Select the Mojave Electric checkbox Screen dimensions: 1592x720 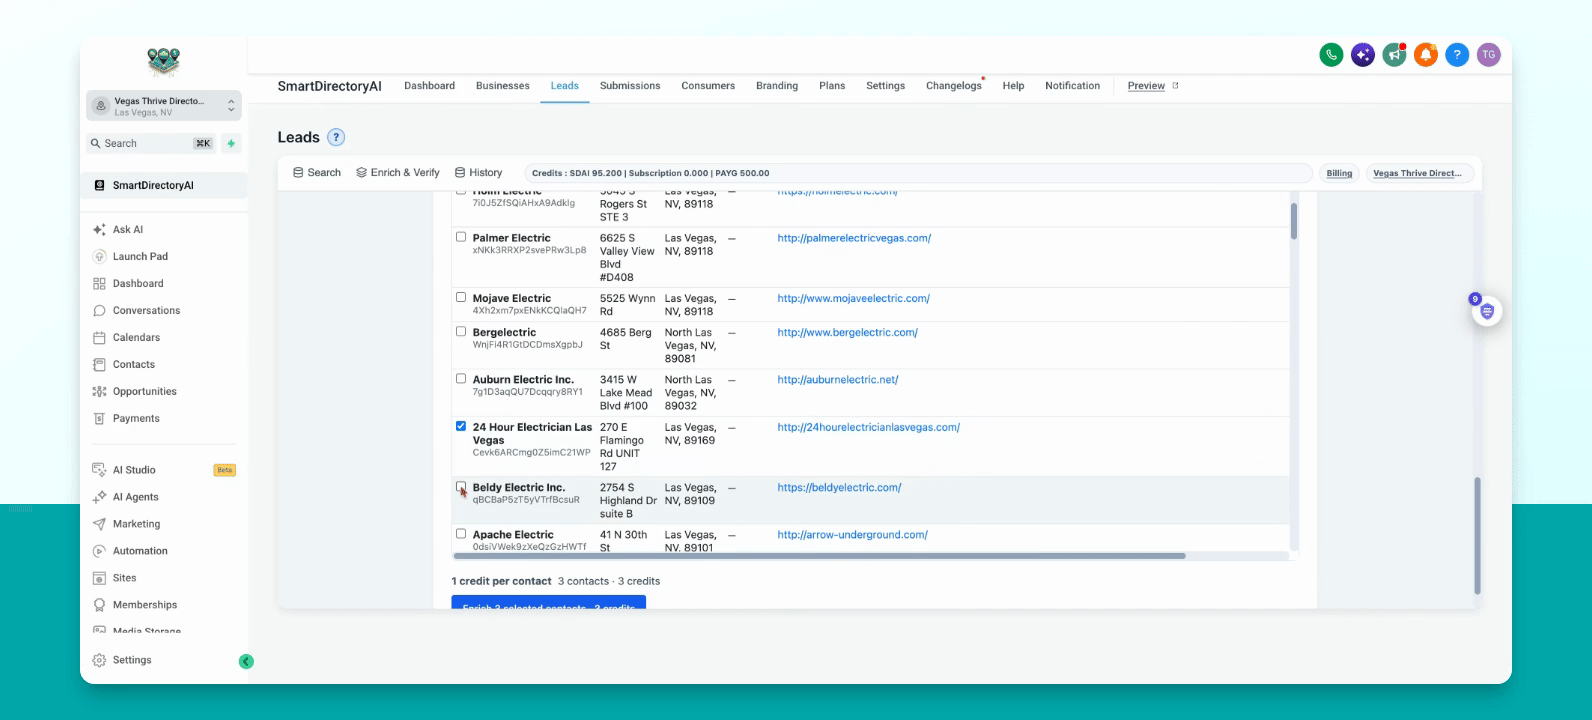click(461, 297)
